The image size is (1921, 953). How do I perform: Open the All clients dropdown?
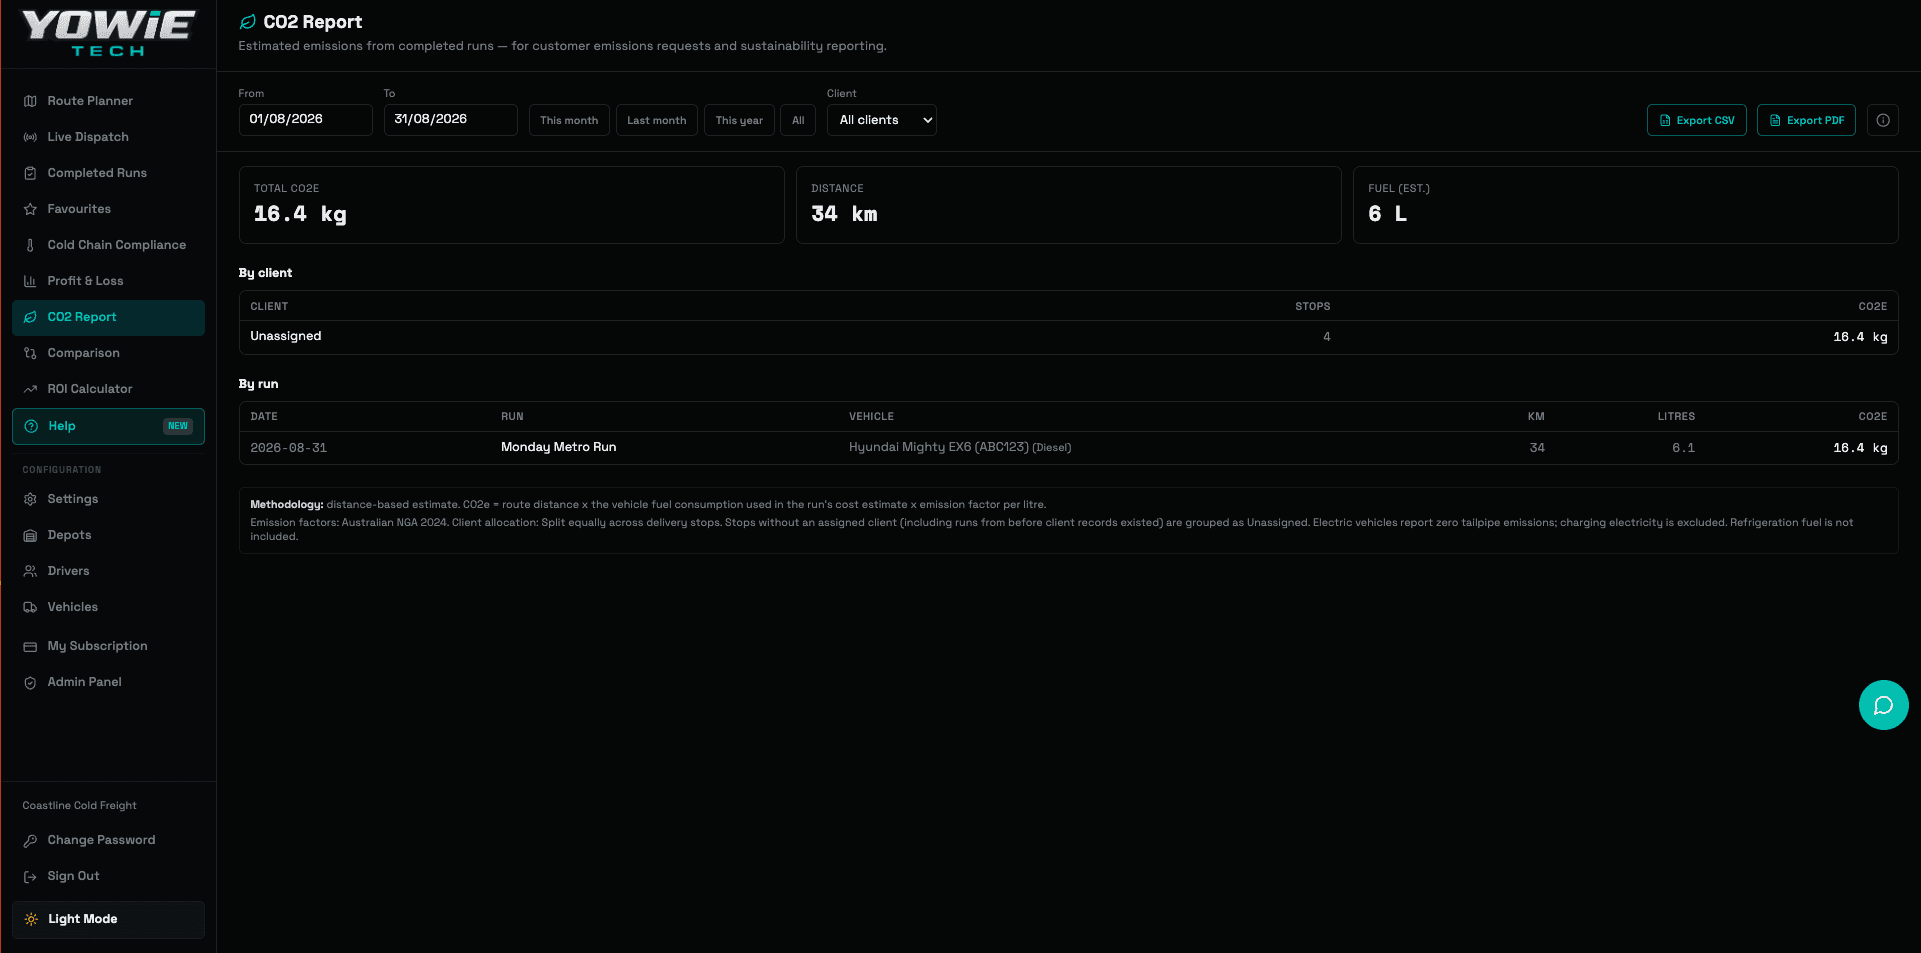point(881,120)
